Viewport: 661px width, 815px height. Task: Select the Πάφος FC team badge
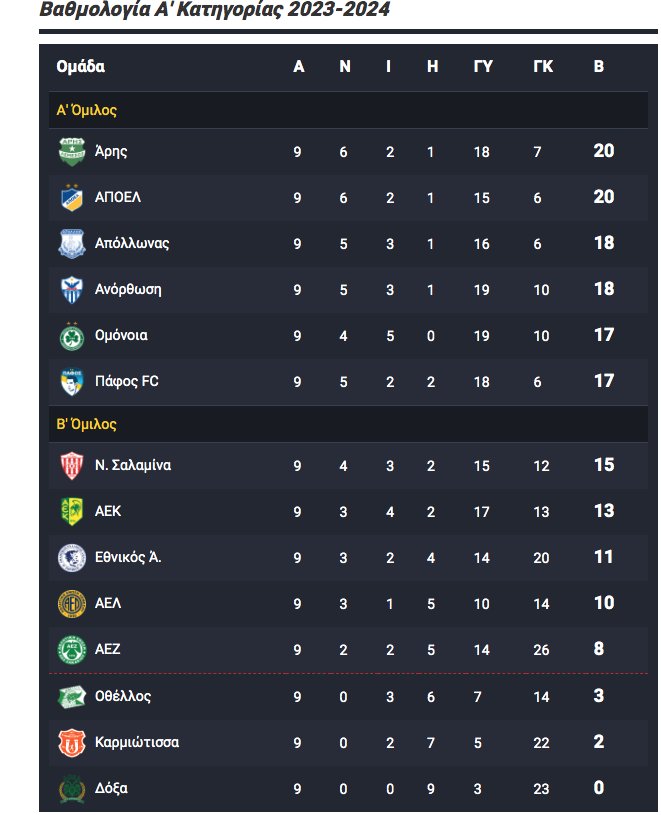coord(72,382)
